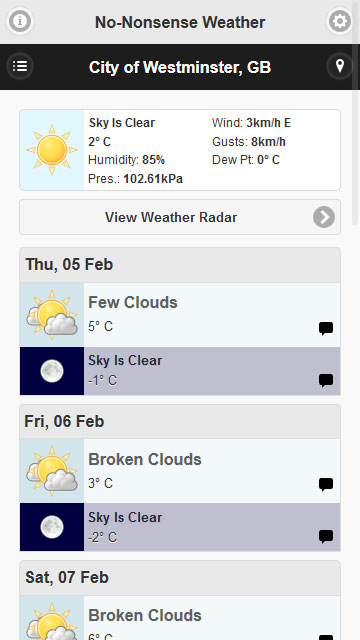
Task: Open comment bubble for Thursday Few Clouds
Action: click(326, 328)
